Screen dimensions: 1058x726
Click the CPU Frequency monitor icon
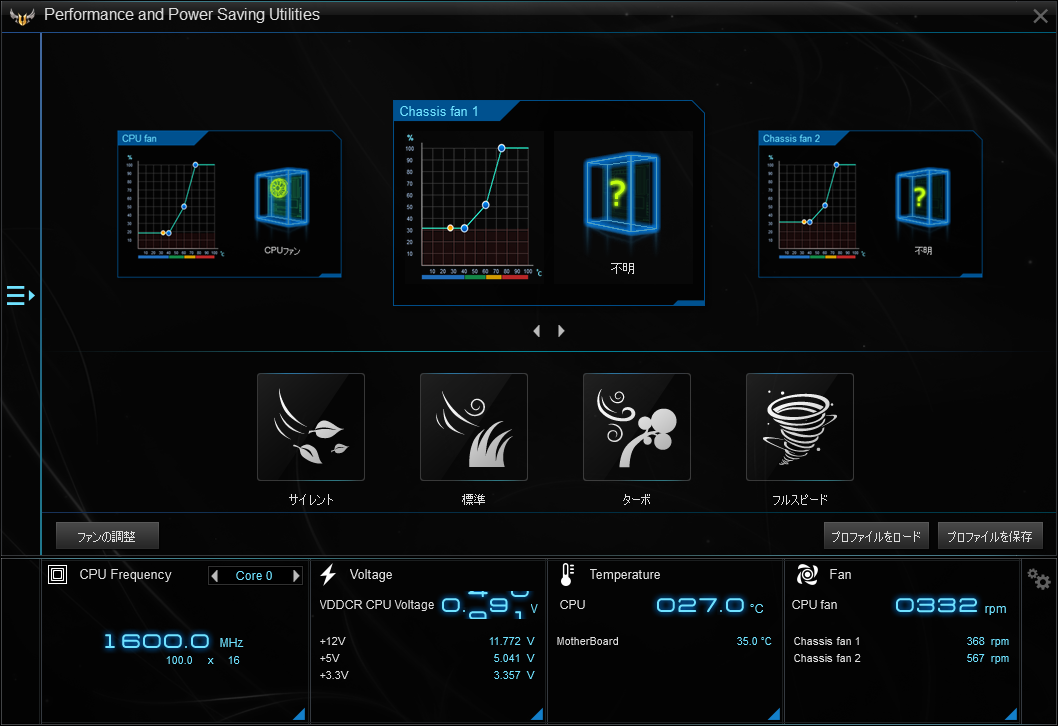(57, 574)
